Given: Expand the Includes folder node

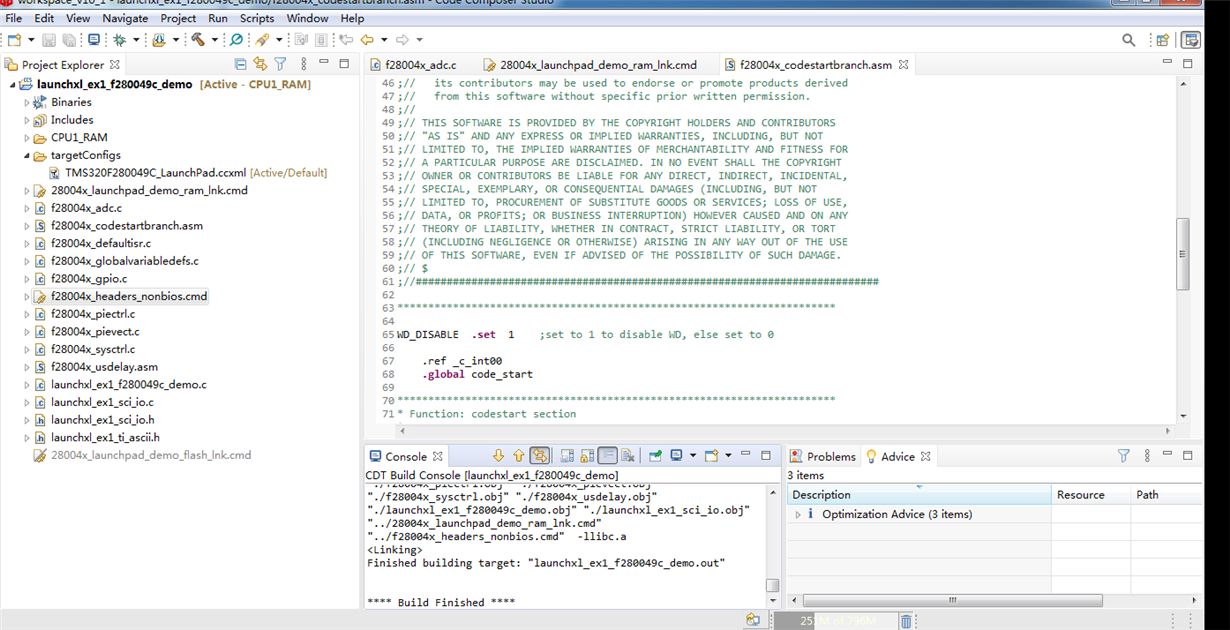Looking at the screenshot, I should pos(28,120).
